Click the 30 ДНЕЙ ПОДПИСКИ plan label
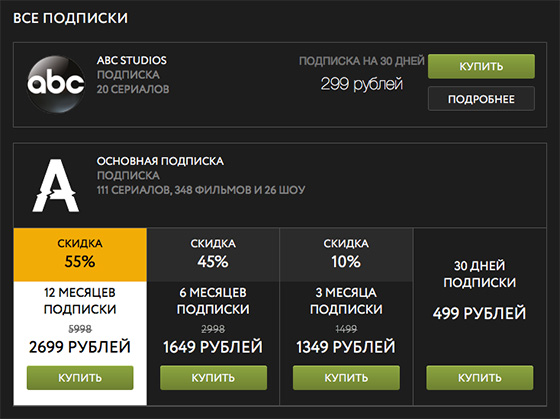Image resolution: width=560 pixels, height=419 pixels. 479,274
